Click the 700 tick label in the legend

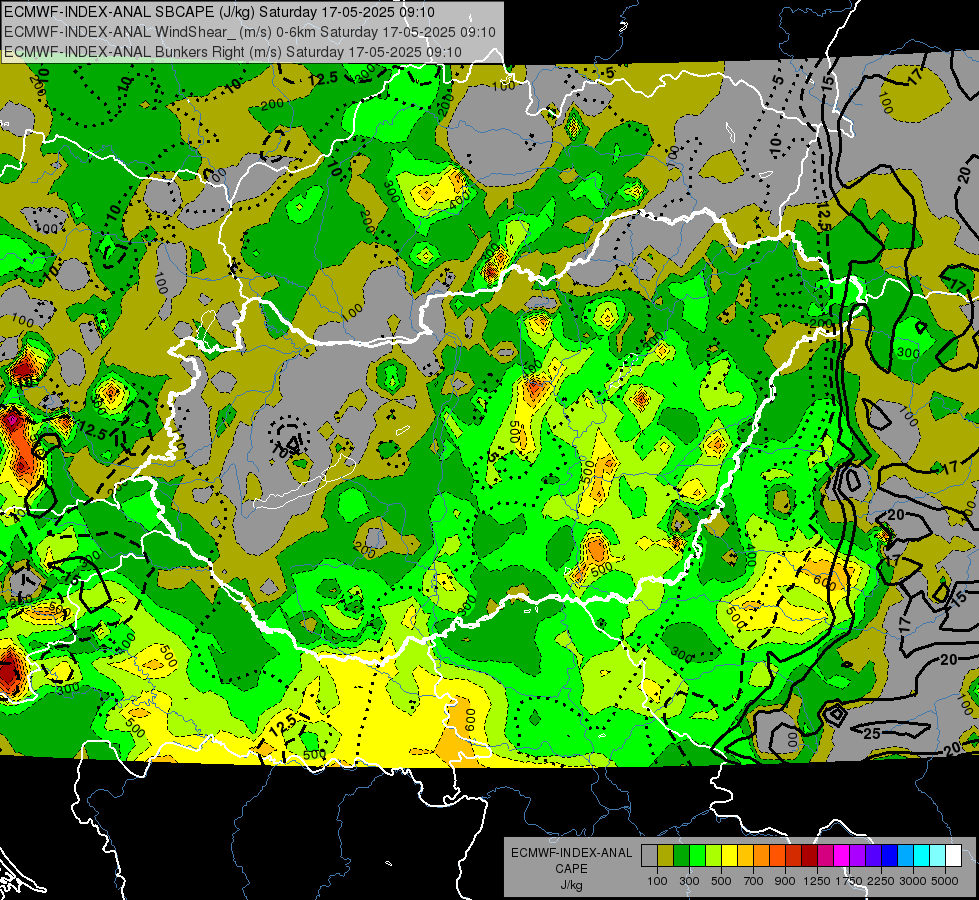(x=754, y=881)
